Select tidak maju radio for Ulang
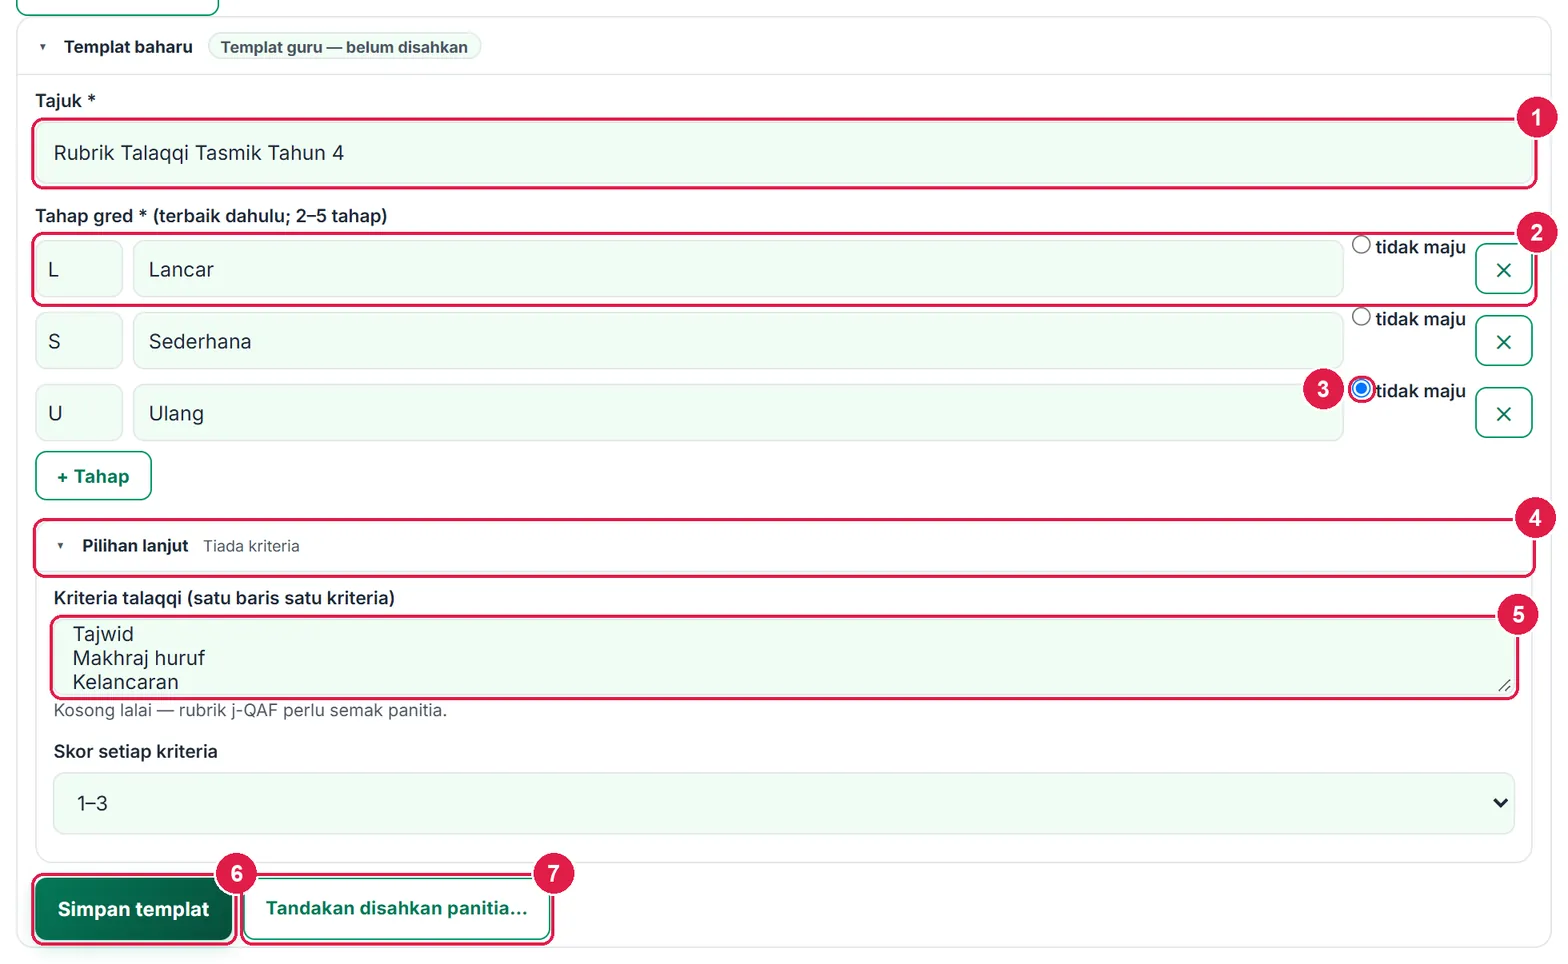1568x964 pixels. (1361, 389)
